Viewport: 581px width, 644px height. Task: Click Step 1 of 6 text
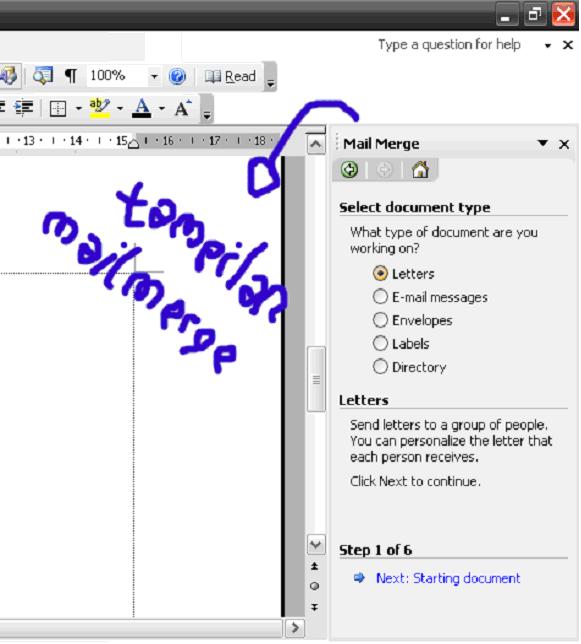coord(375,550)
